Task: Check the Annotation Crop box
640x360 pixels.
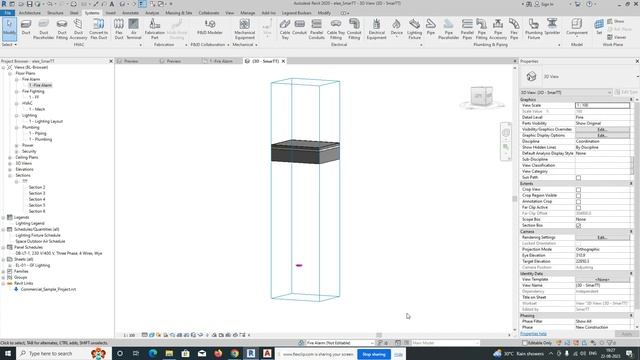Action: point(578,202)
